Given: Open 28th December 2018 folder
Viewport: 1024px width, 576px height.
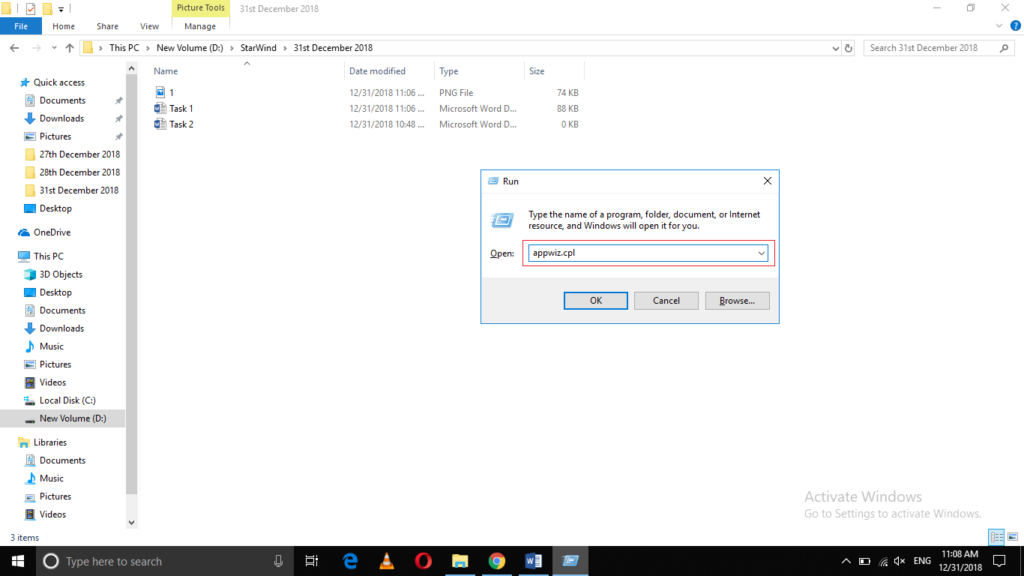Looking at the screenshot, I should click(79, 172).
